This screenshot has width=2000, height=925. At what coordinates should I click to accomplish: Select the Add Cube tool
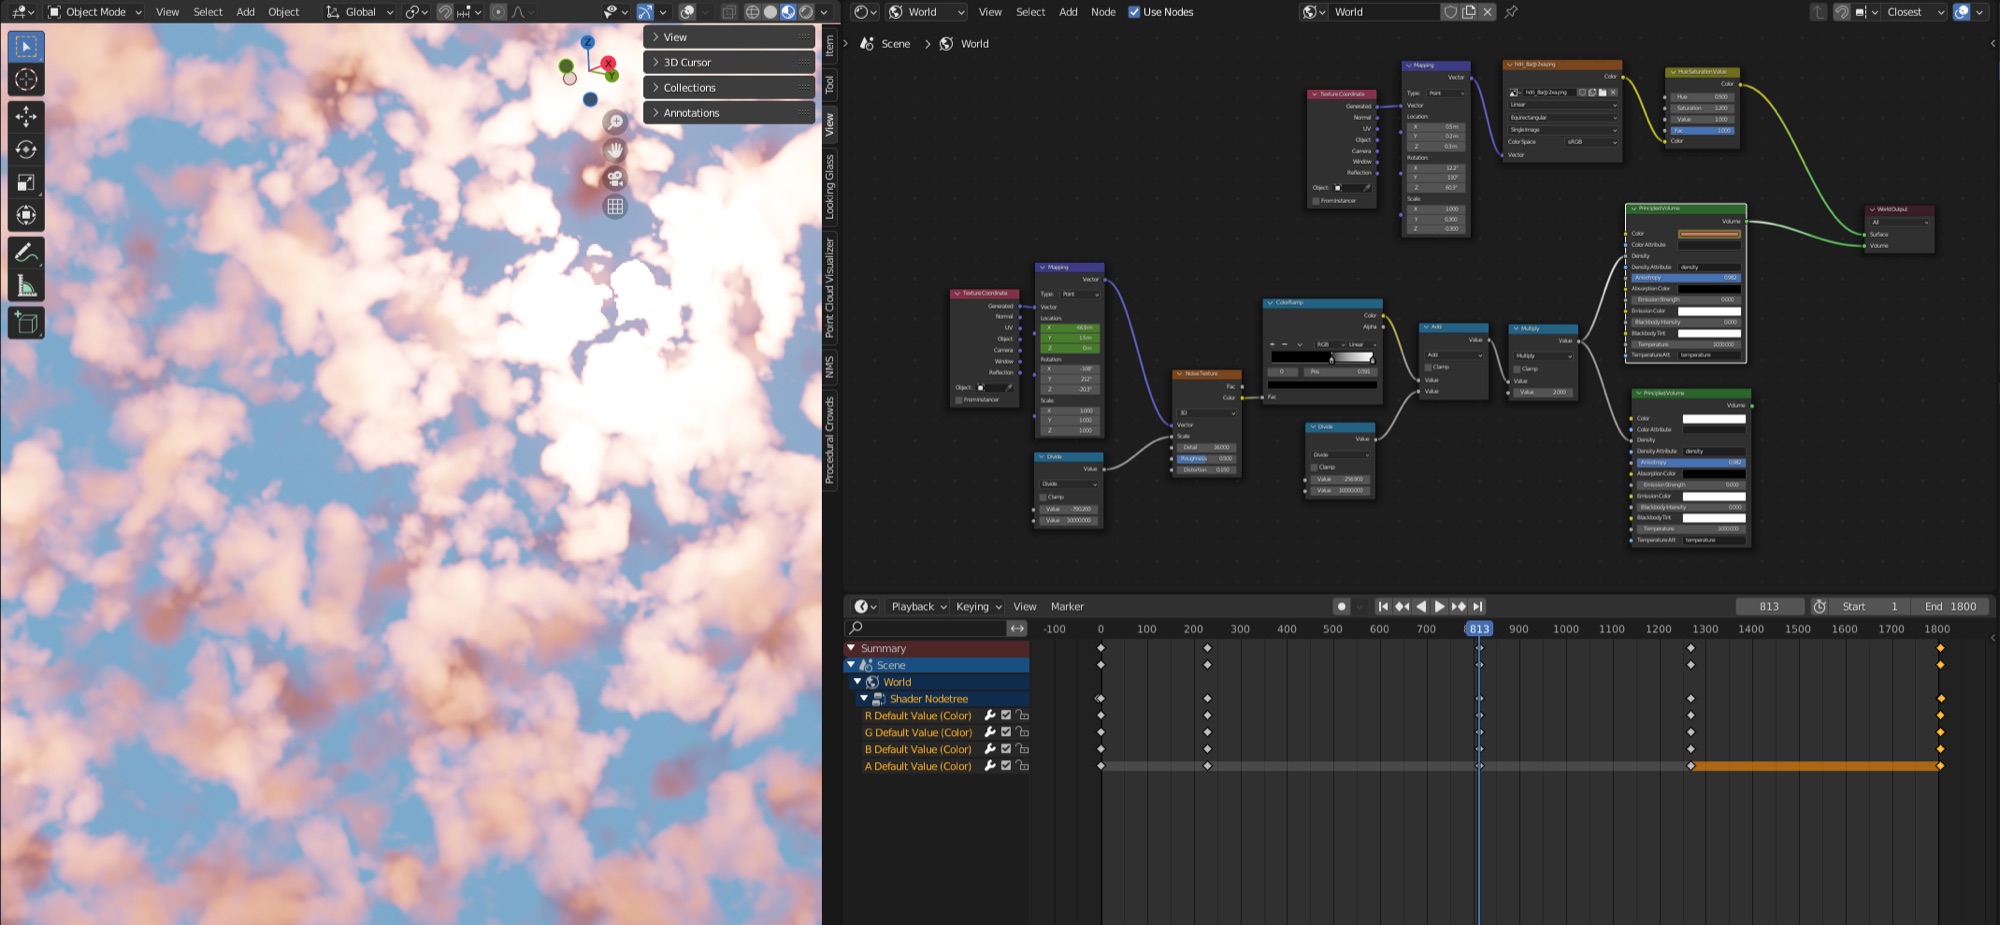pos(26,323)
